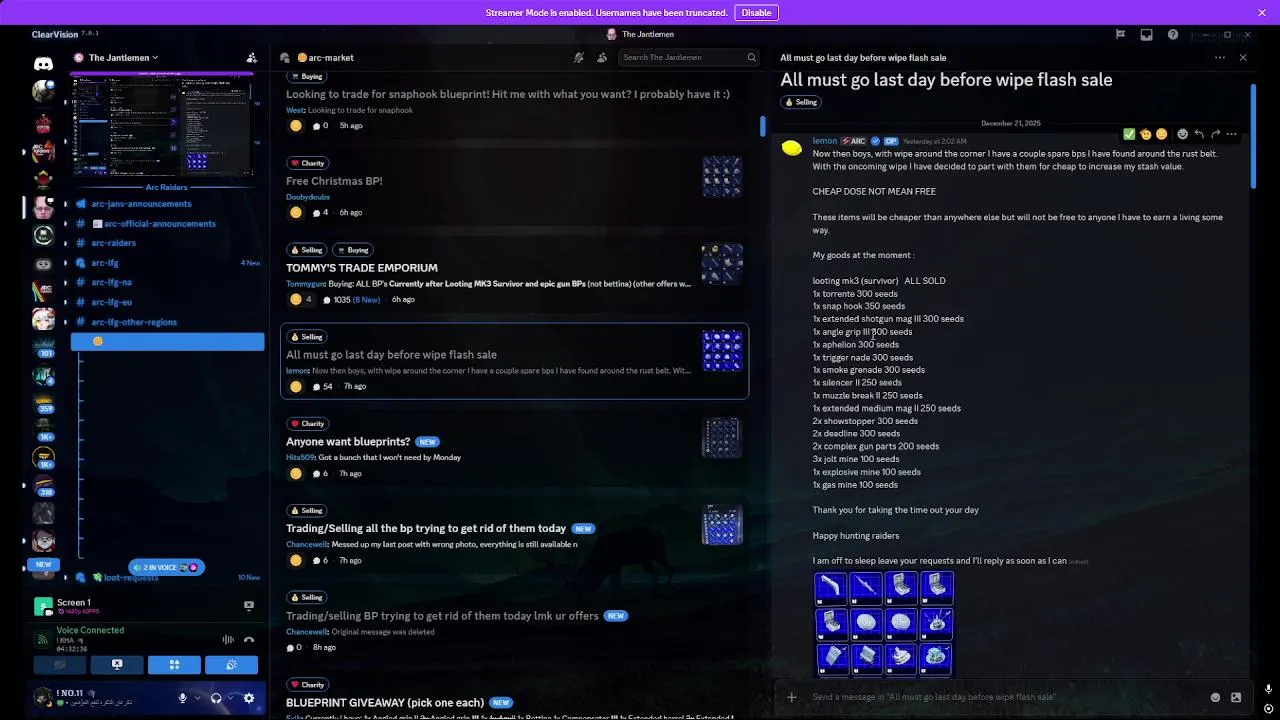Open the arc-jans-announcements channel
Viewport: 1280px width, 720px height.
pos(141,204)
